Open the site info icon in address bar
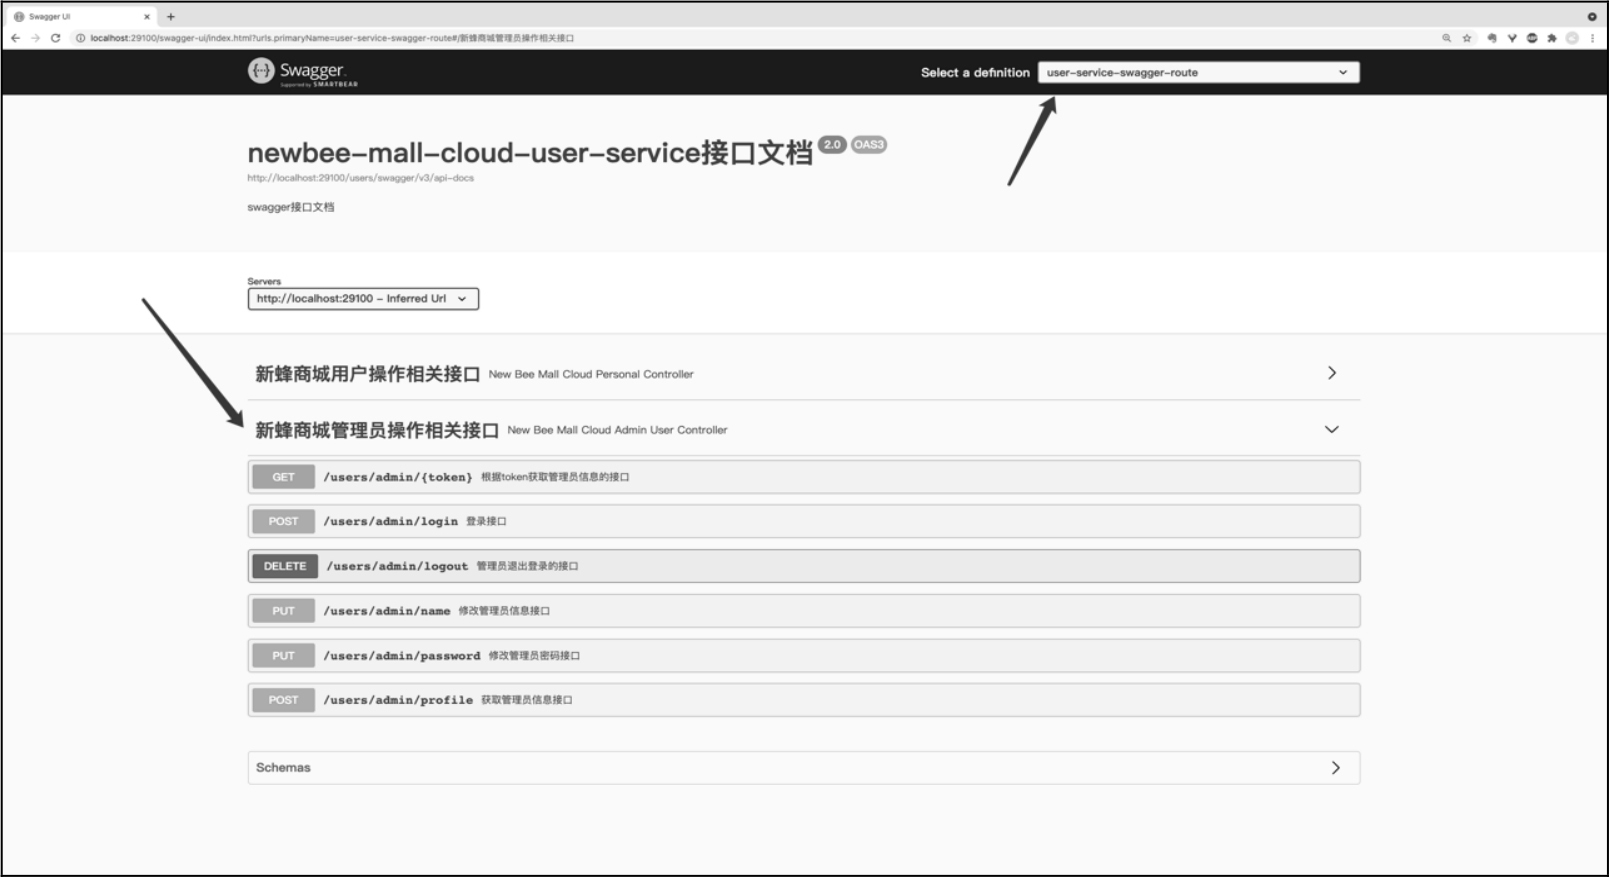Viewport: 1609px width, 877px height. pos(81,38)
